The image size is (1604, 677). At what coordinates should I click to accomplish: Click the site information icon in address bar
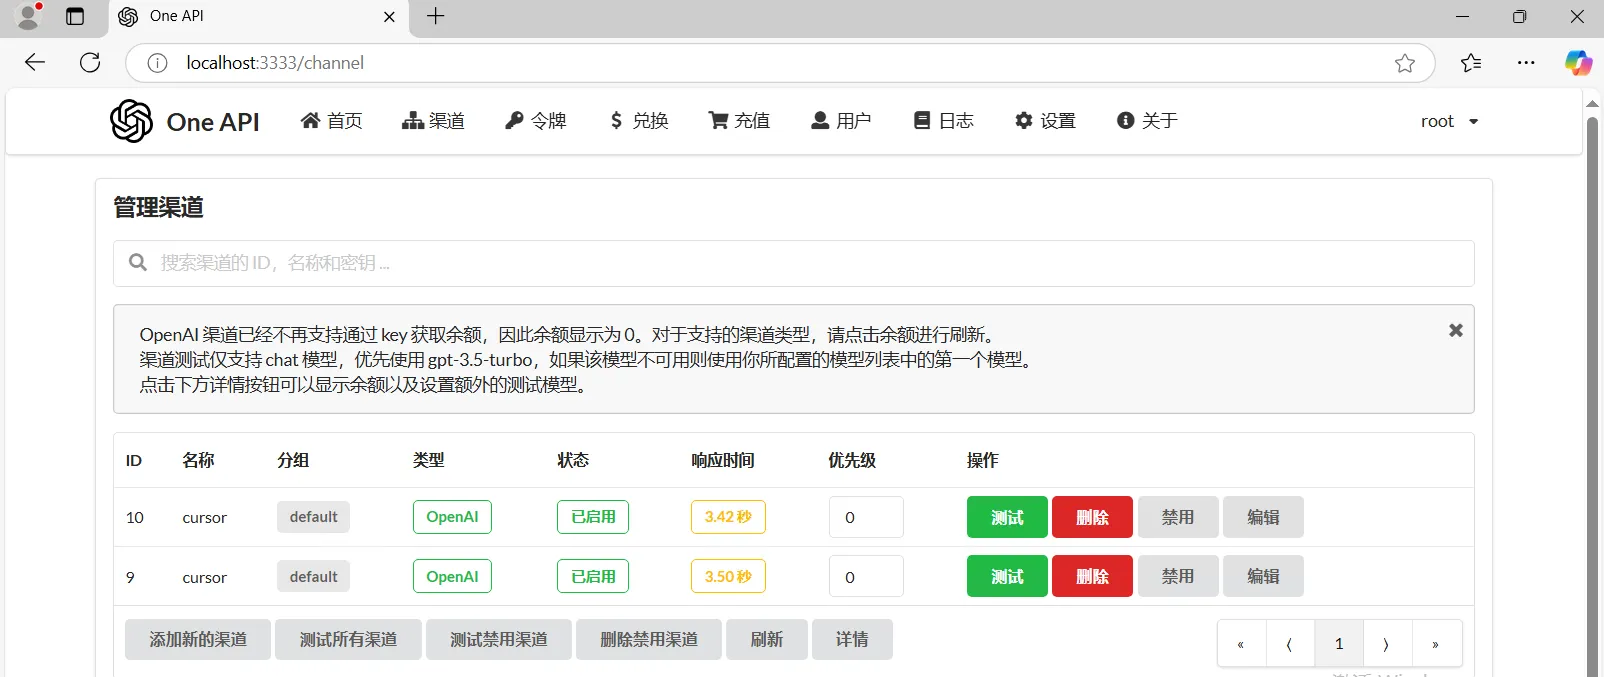[157, 63]
